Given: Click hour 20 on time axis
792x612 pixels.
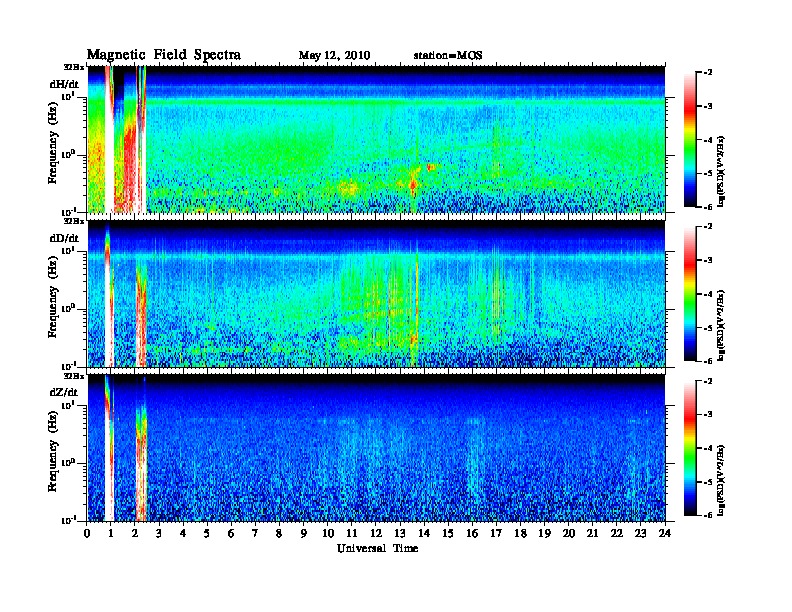Looking at the screenshot, I should [569, 533].
